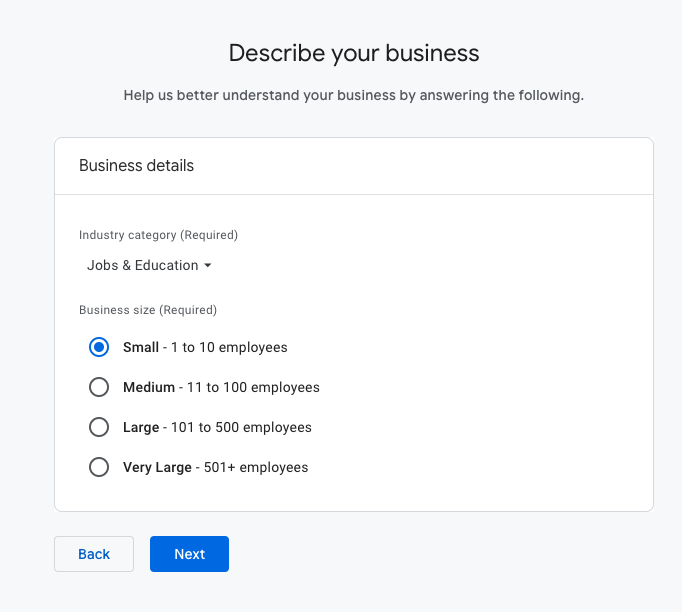Click the bold 'Very Large' option label
Image resolution: width=682 pixels, height=612 pixels.
pyautogui.click(x=157, y=467)
